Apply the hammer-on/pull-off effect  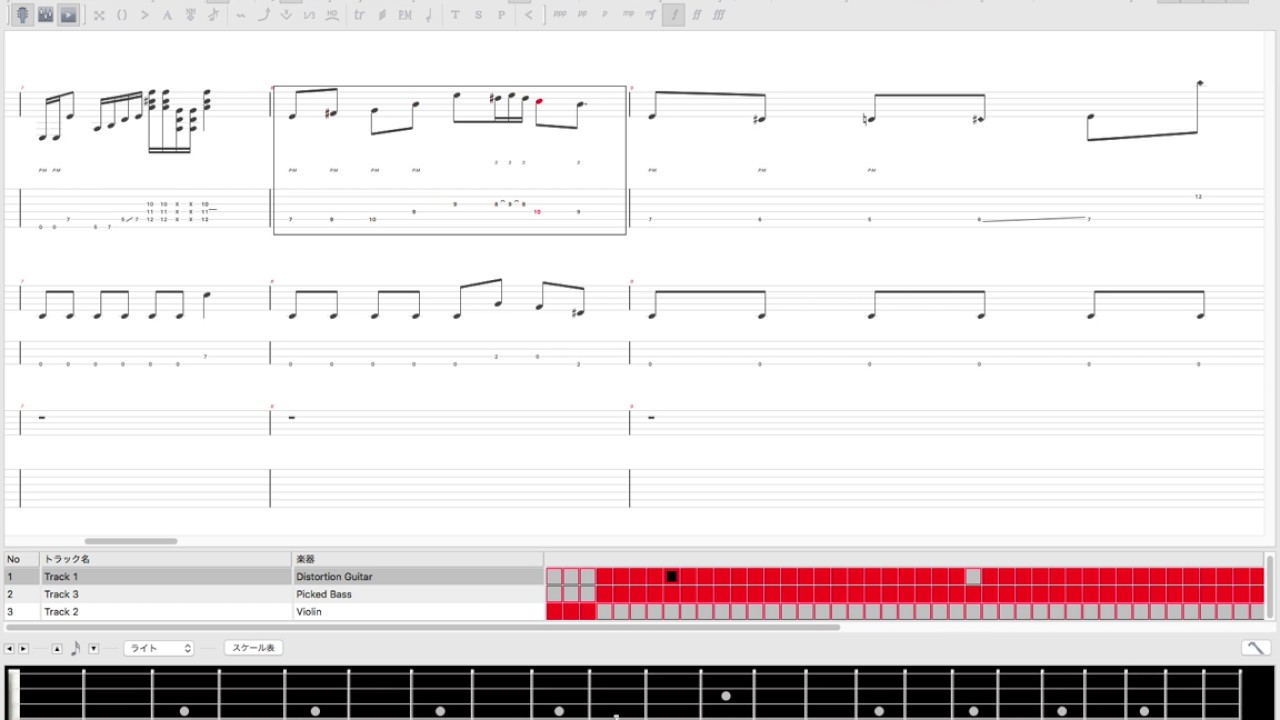[332, 15]
